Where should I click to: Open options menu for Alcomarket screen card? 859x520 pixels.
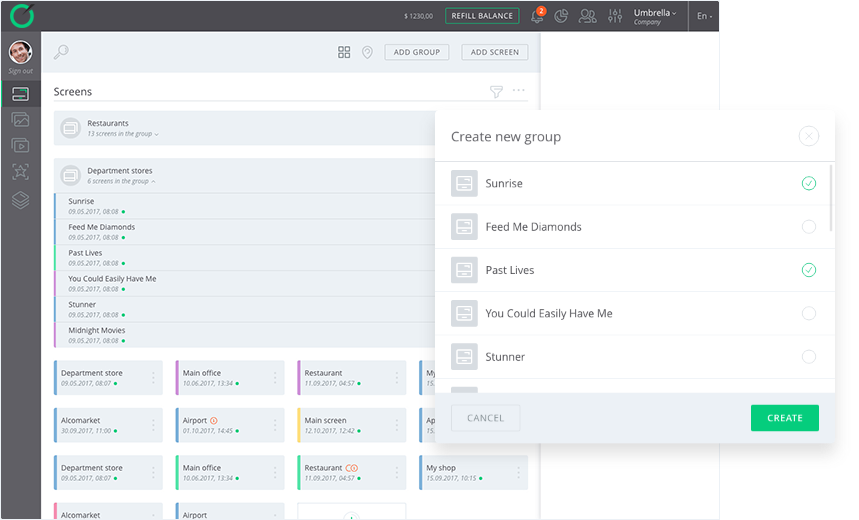coord(153,425)
